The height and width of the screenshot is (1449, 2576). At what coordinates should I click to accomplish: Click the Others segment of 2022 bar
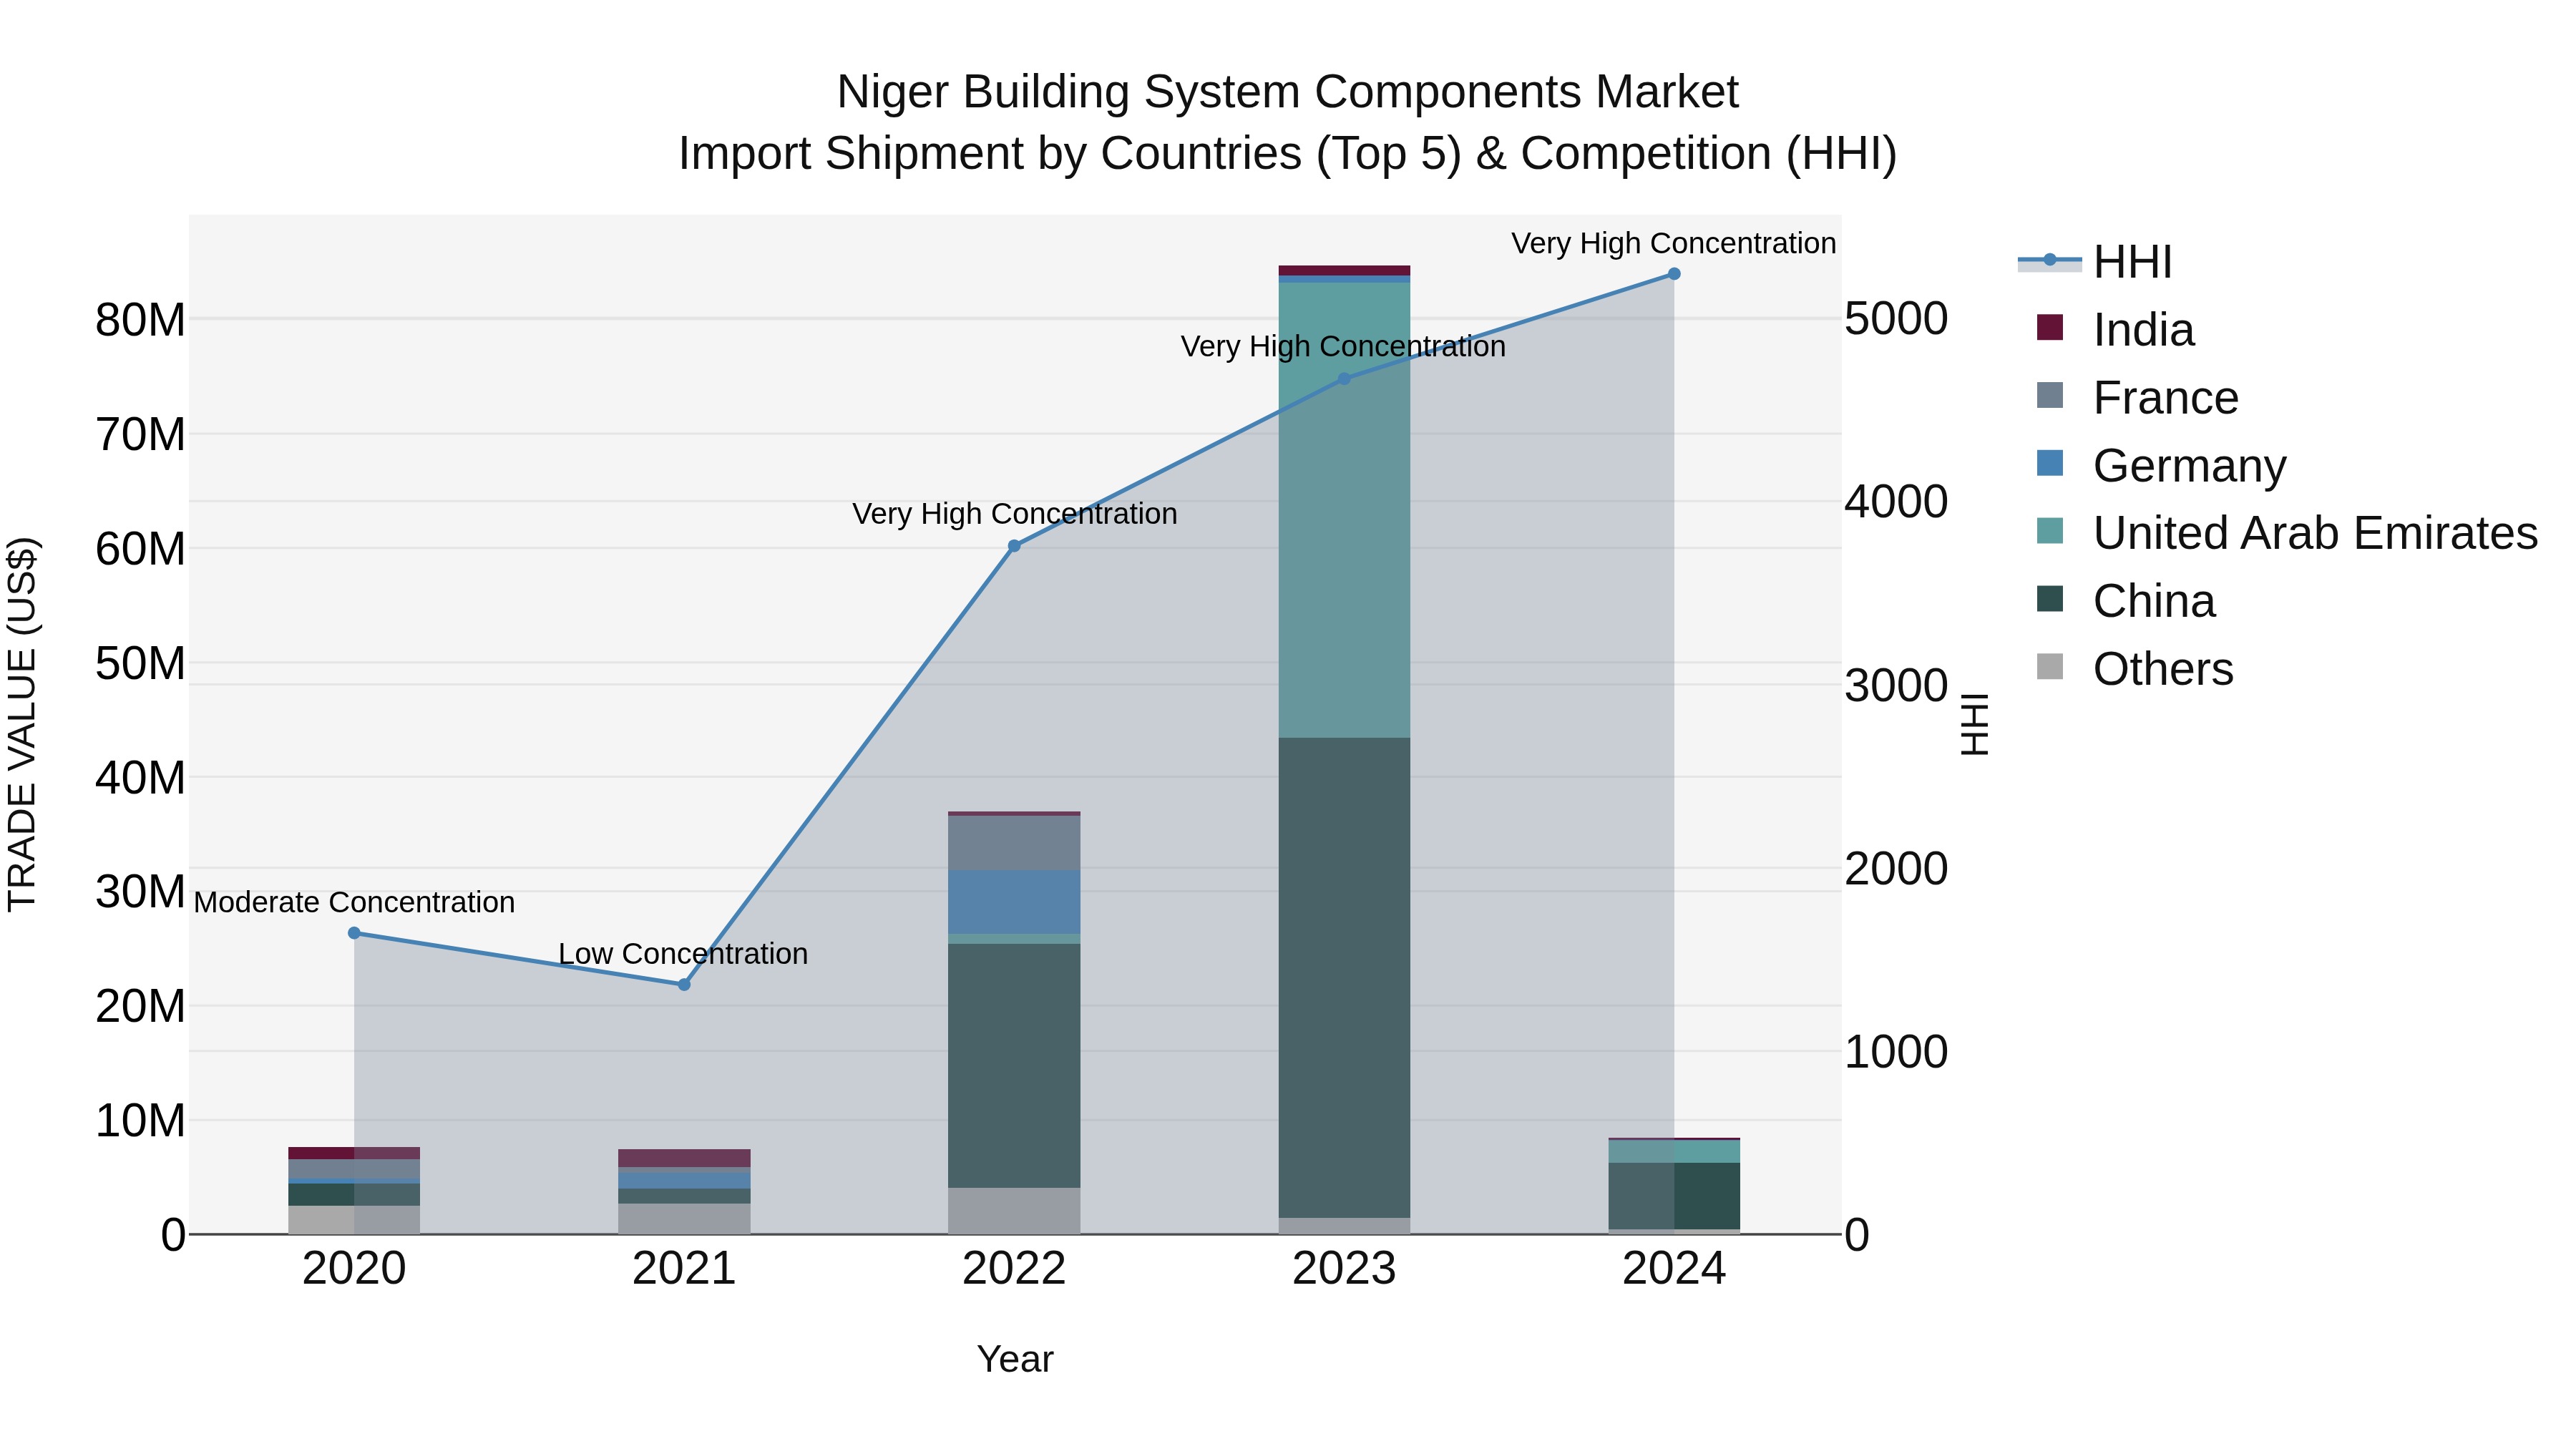click(x=1014, y=1211)
